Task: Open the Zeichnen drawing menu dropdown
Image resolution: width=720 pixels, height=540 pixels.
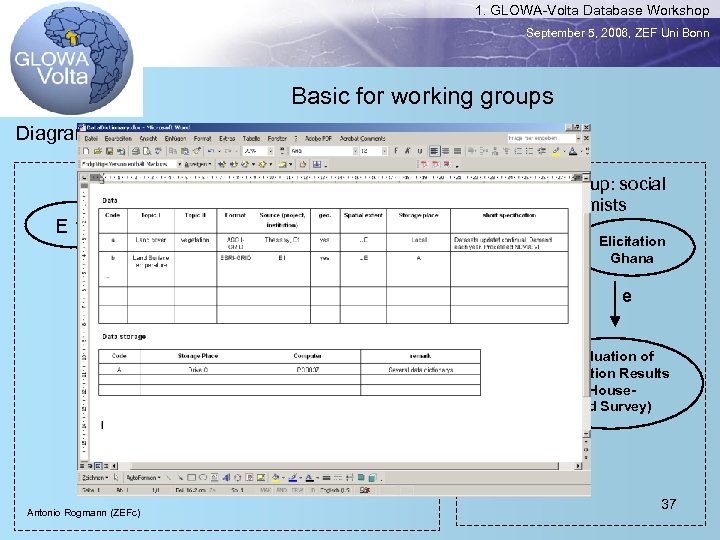Action: (x=95, y=478)
